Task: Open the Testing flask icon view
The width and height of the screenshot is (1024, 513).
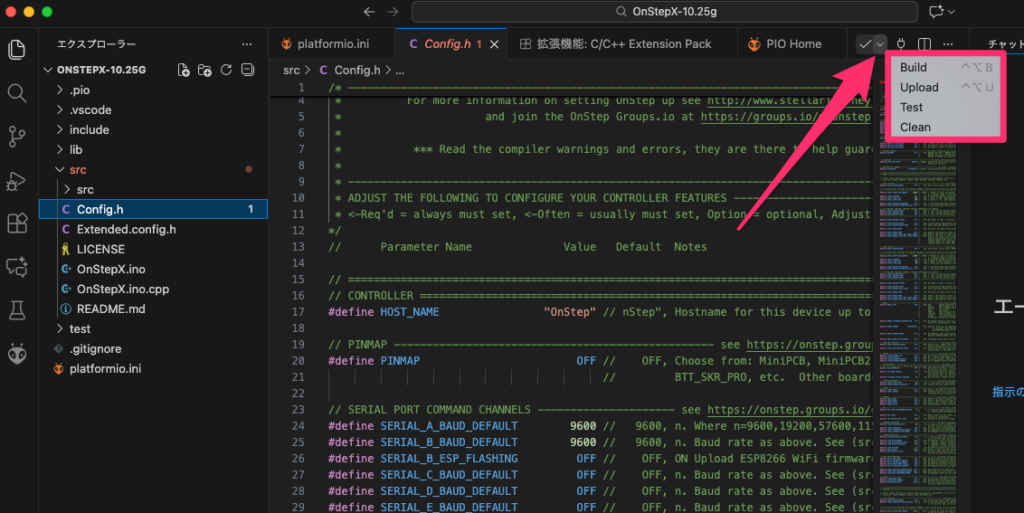Action: pyautogui.click(x=16, y=310)
